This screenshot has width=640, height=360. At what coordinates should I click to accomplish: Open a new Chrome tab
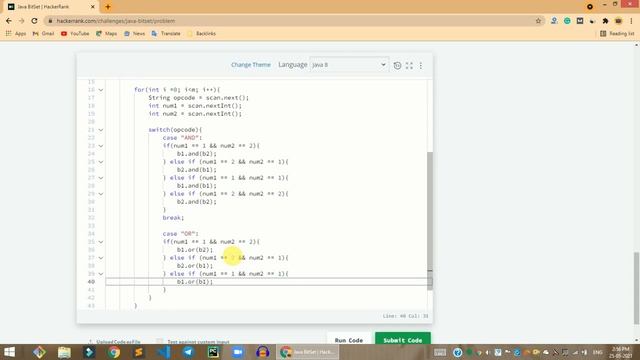coord(108,7)
